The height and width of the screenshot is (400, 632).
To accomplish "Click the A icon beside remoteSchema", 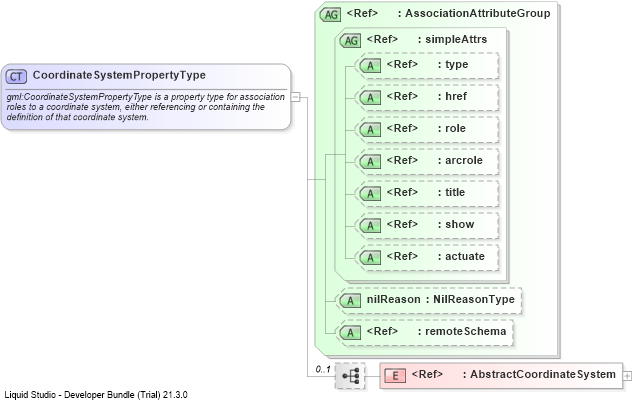I will point(350,332).
